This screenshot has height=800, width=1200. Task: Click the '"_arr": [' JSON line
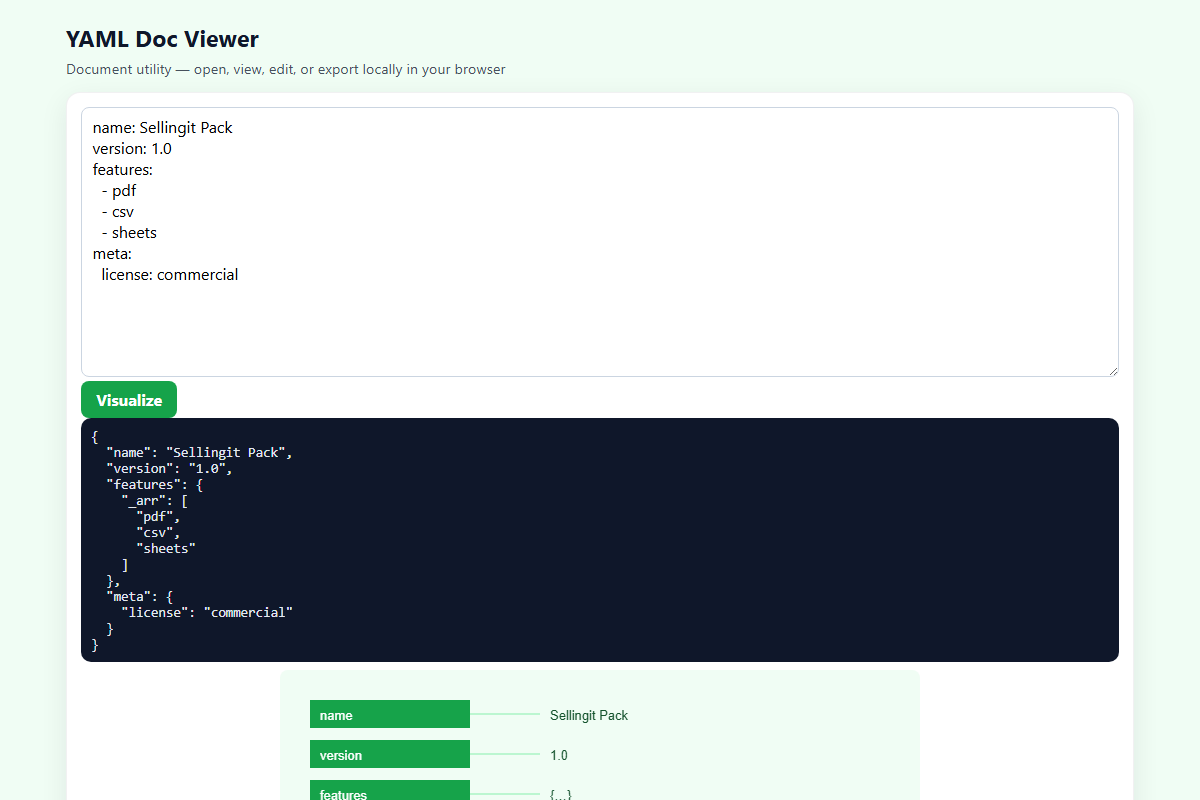pos(154,500)
